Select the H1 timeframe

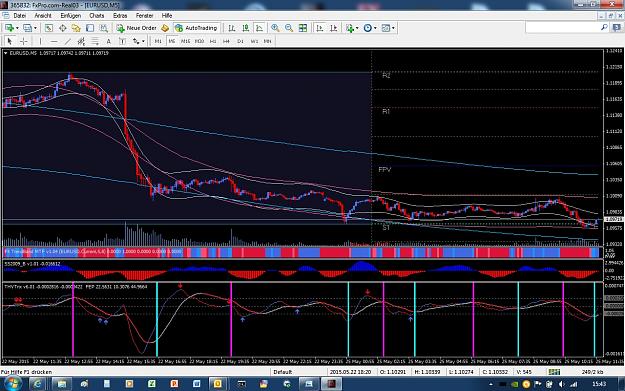click(x=213, y=41)
